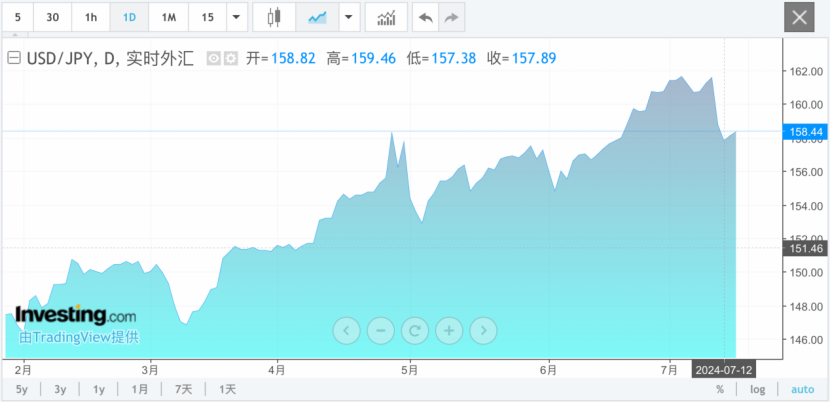Zoom out chart with minus button
830x403 pixels.
[x=381, y=330]
